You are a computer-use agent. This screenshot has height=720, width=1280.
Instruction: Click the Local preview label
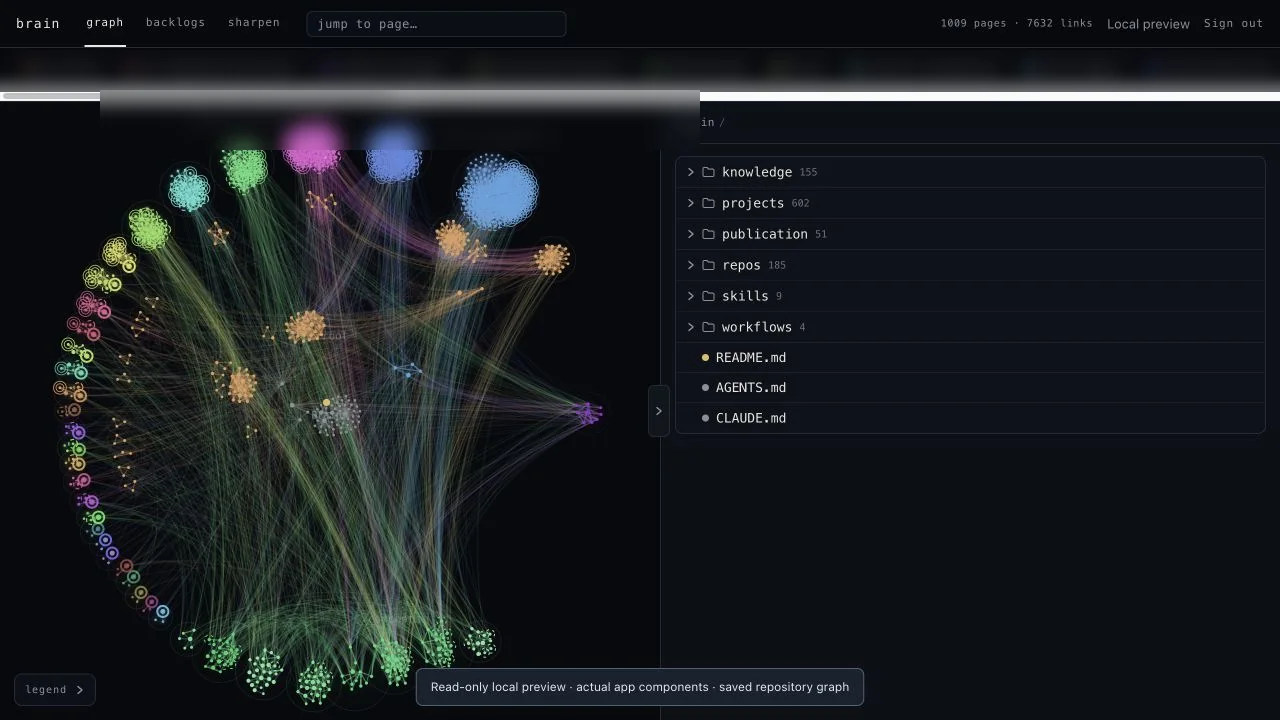click(x=1148, y=24)
